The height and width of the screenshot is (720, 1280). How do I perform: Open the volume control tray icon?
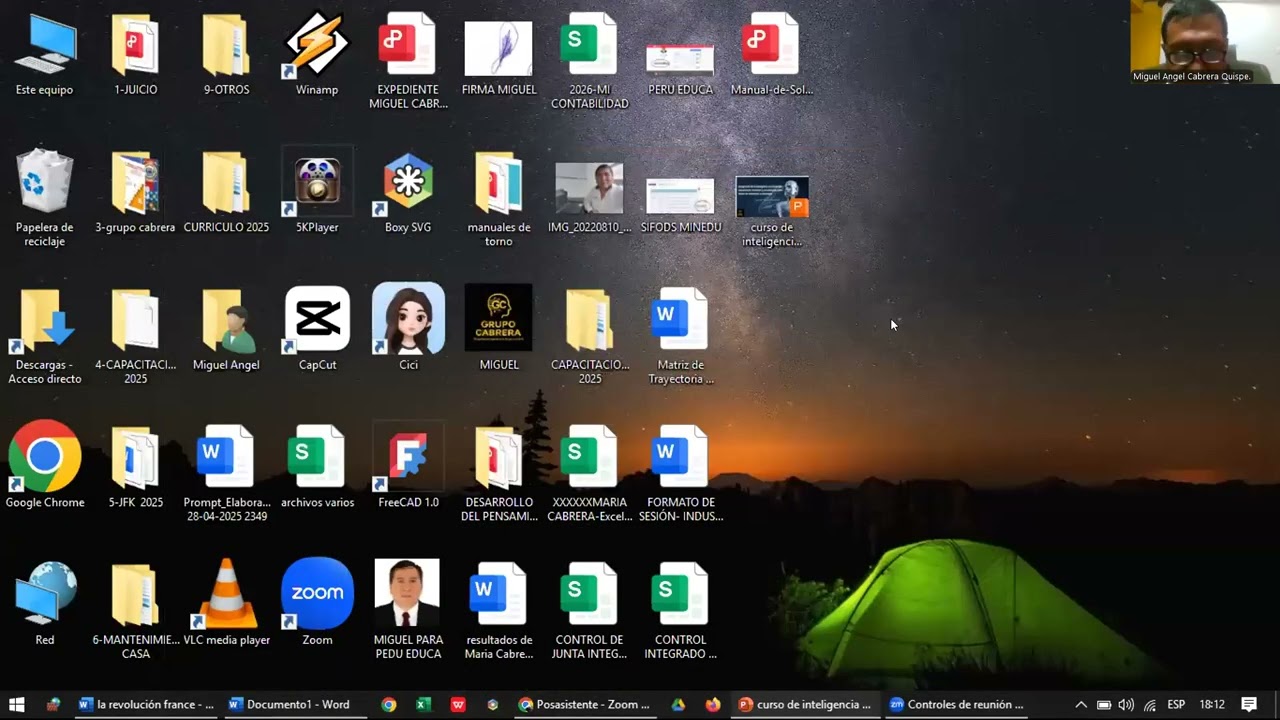(x=1126, y=704)
